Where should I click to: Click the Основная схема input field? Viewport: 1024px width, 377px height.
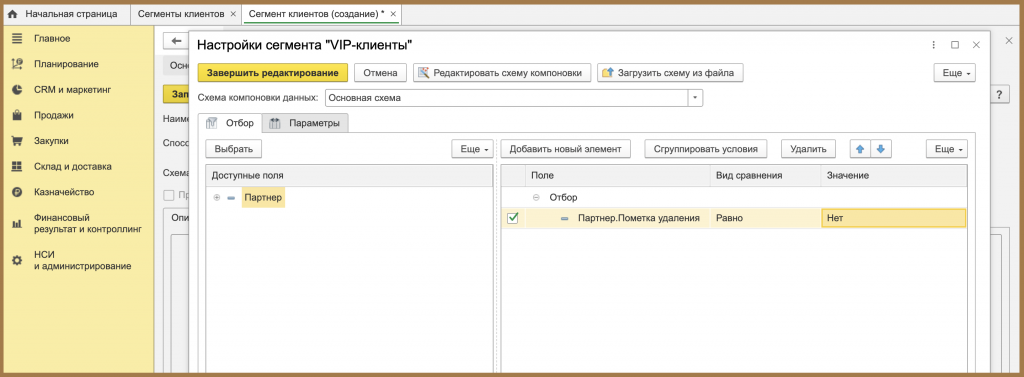pyautogui.click(x=506, y=98)
